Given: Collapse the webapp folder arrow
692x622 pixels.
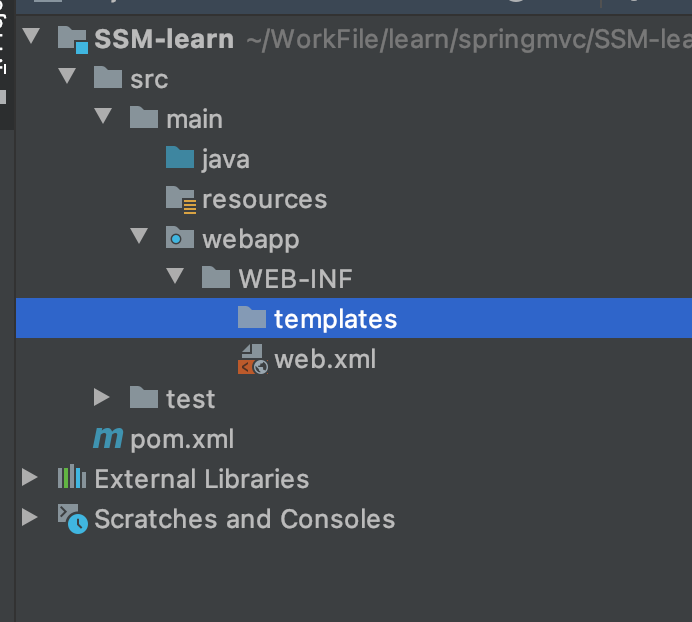Looking at the screenshot, I should (x=138, y=238).
